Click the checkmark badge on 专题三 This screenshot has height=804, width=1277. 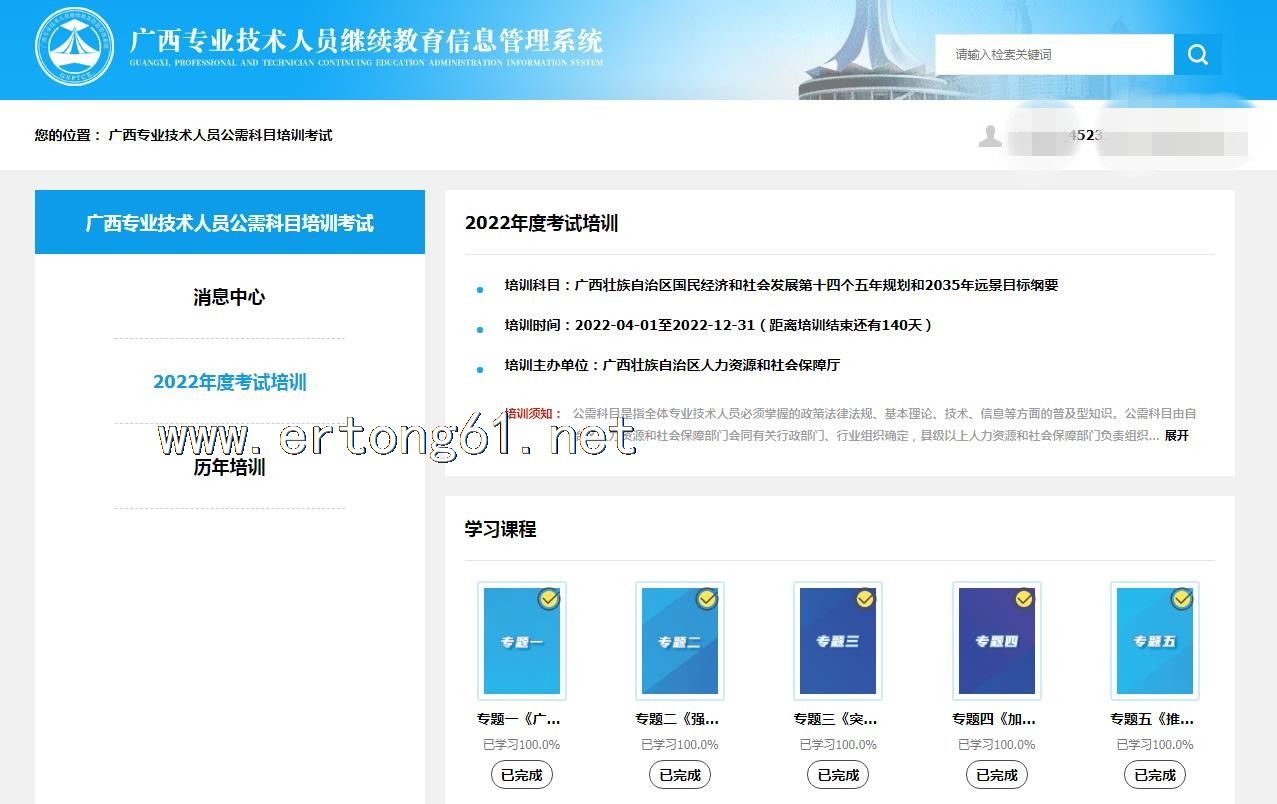(x=865, y=599)
